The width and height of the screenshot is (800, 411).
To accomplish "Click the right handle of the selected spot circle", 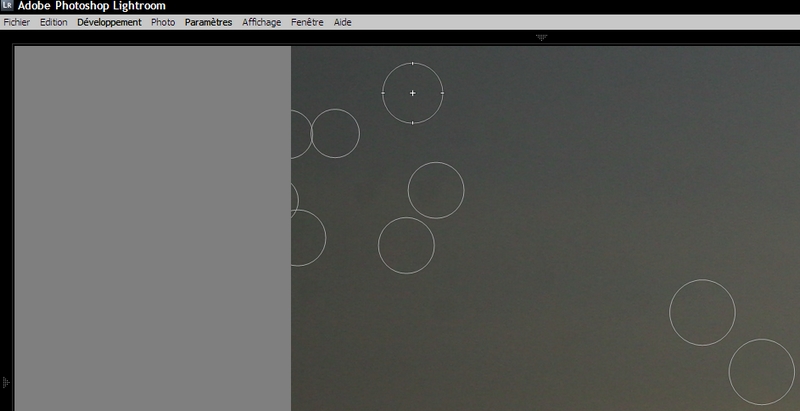I will (x=442, y=93).
